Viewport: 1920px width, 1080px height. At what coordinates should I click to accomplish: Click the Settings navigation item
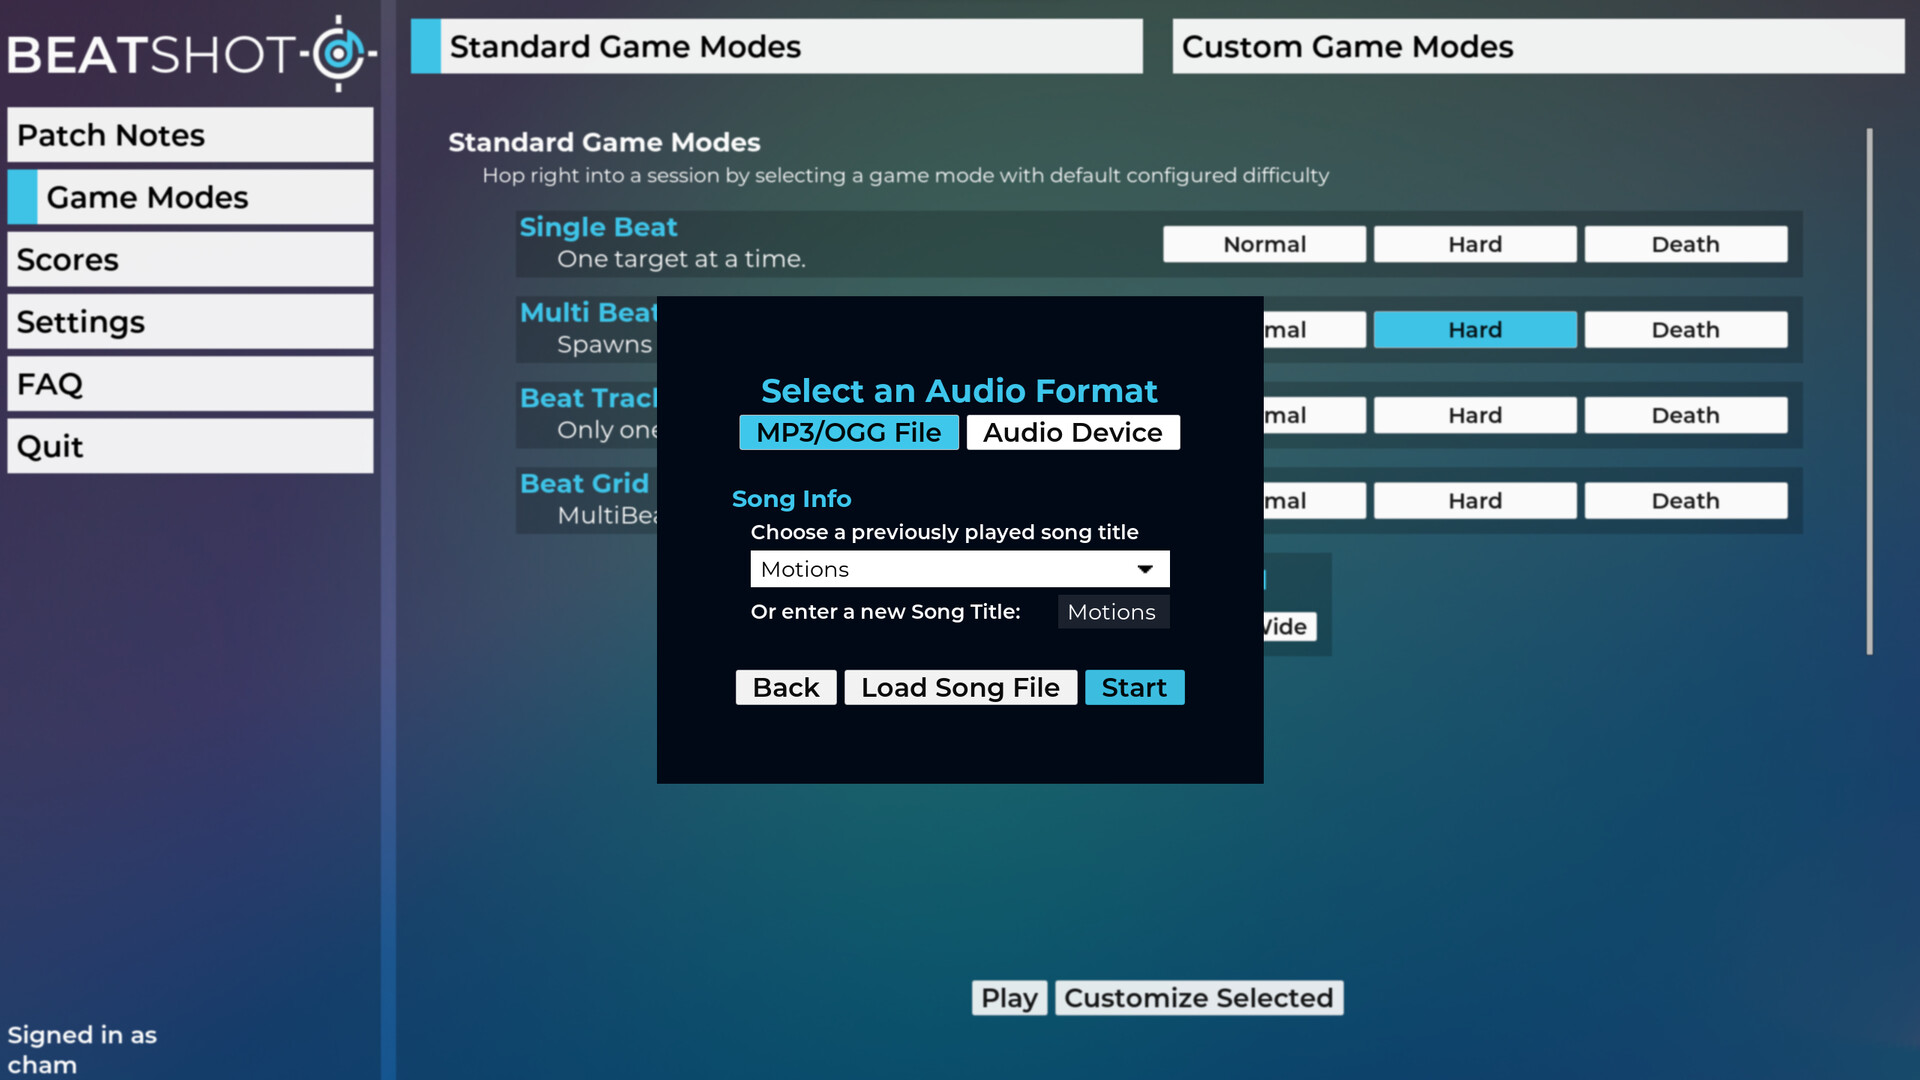pyautogui.click(x=191, y=322)
